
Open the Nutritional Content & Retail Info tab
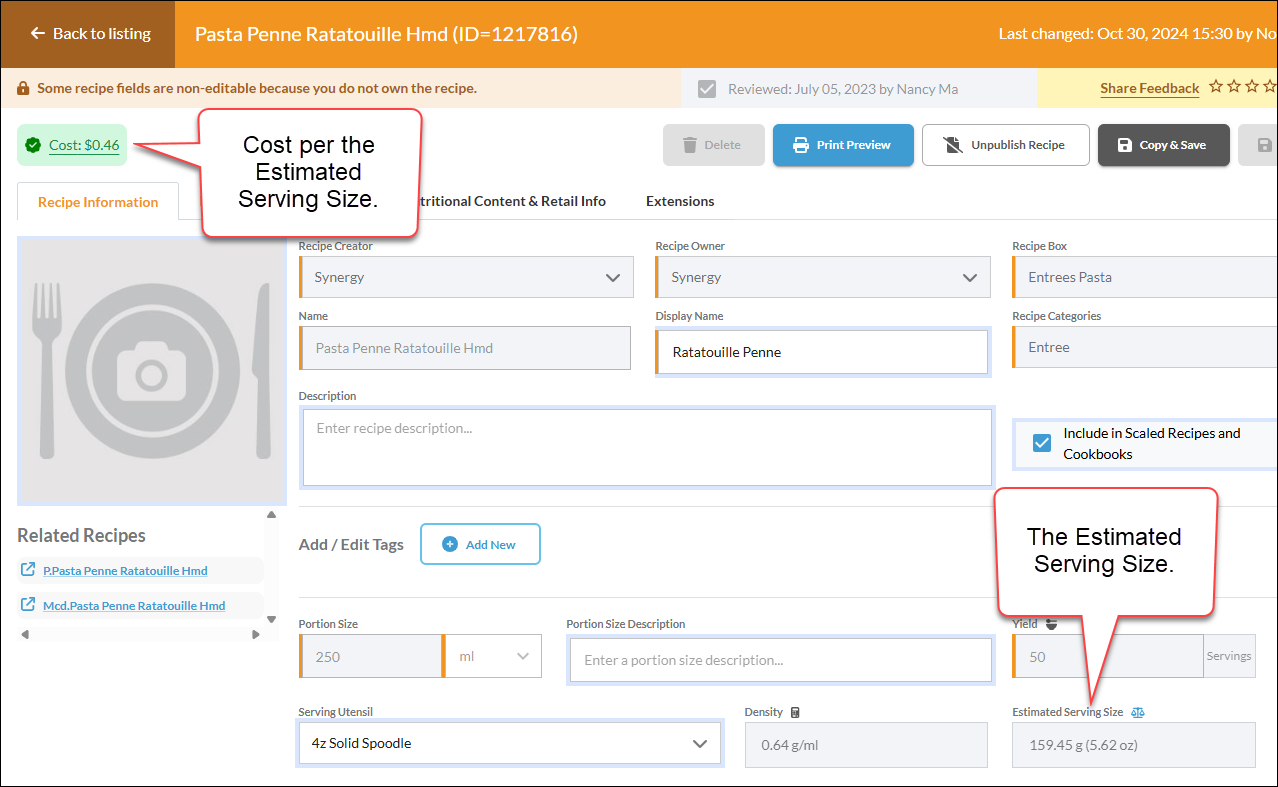(x=512, y=201)
